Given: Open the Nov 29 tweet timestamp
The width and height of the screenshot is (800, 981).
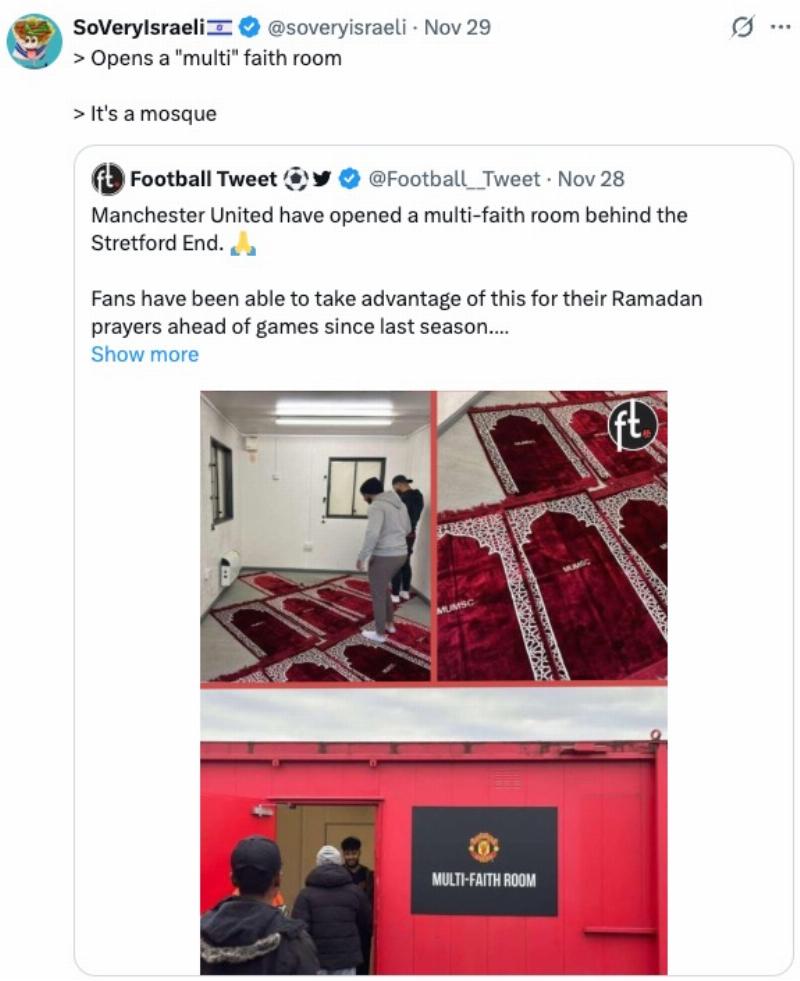Looking at the screenshot, I should pos(457,27).
